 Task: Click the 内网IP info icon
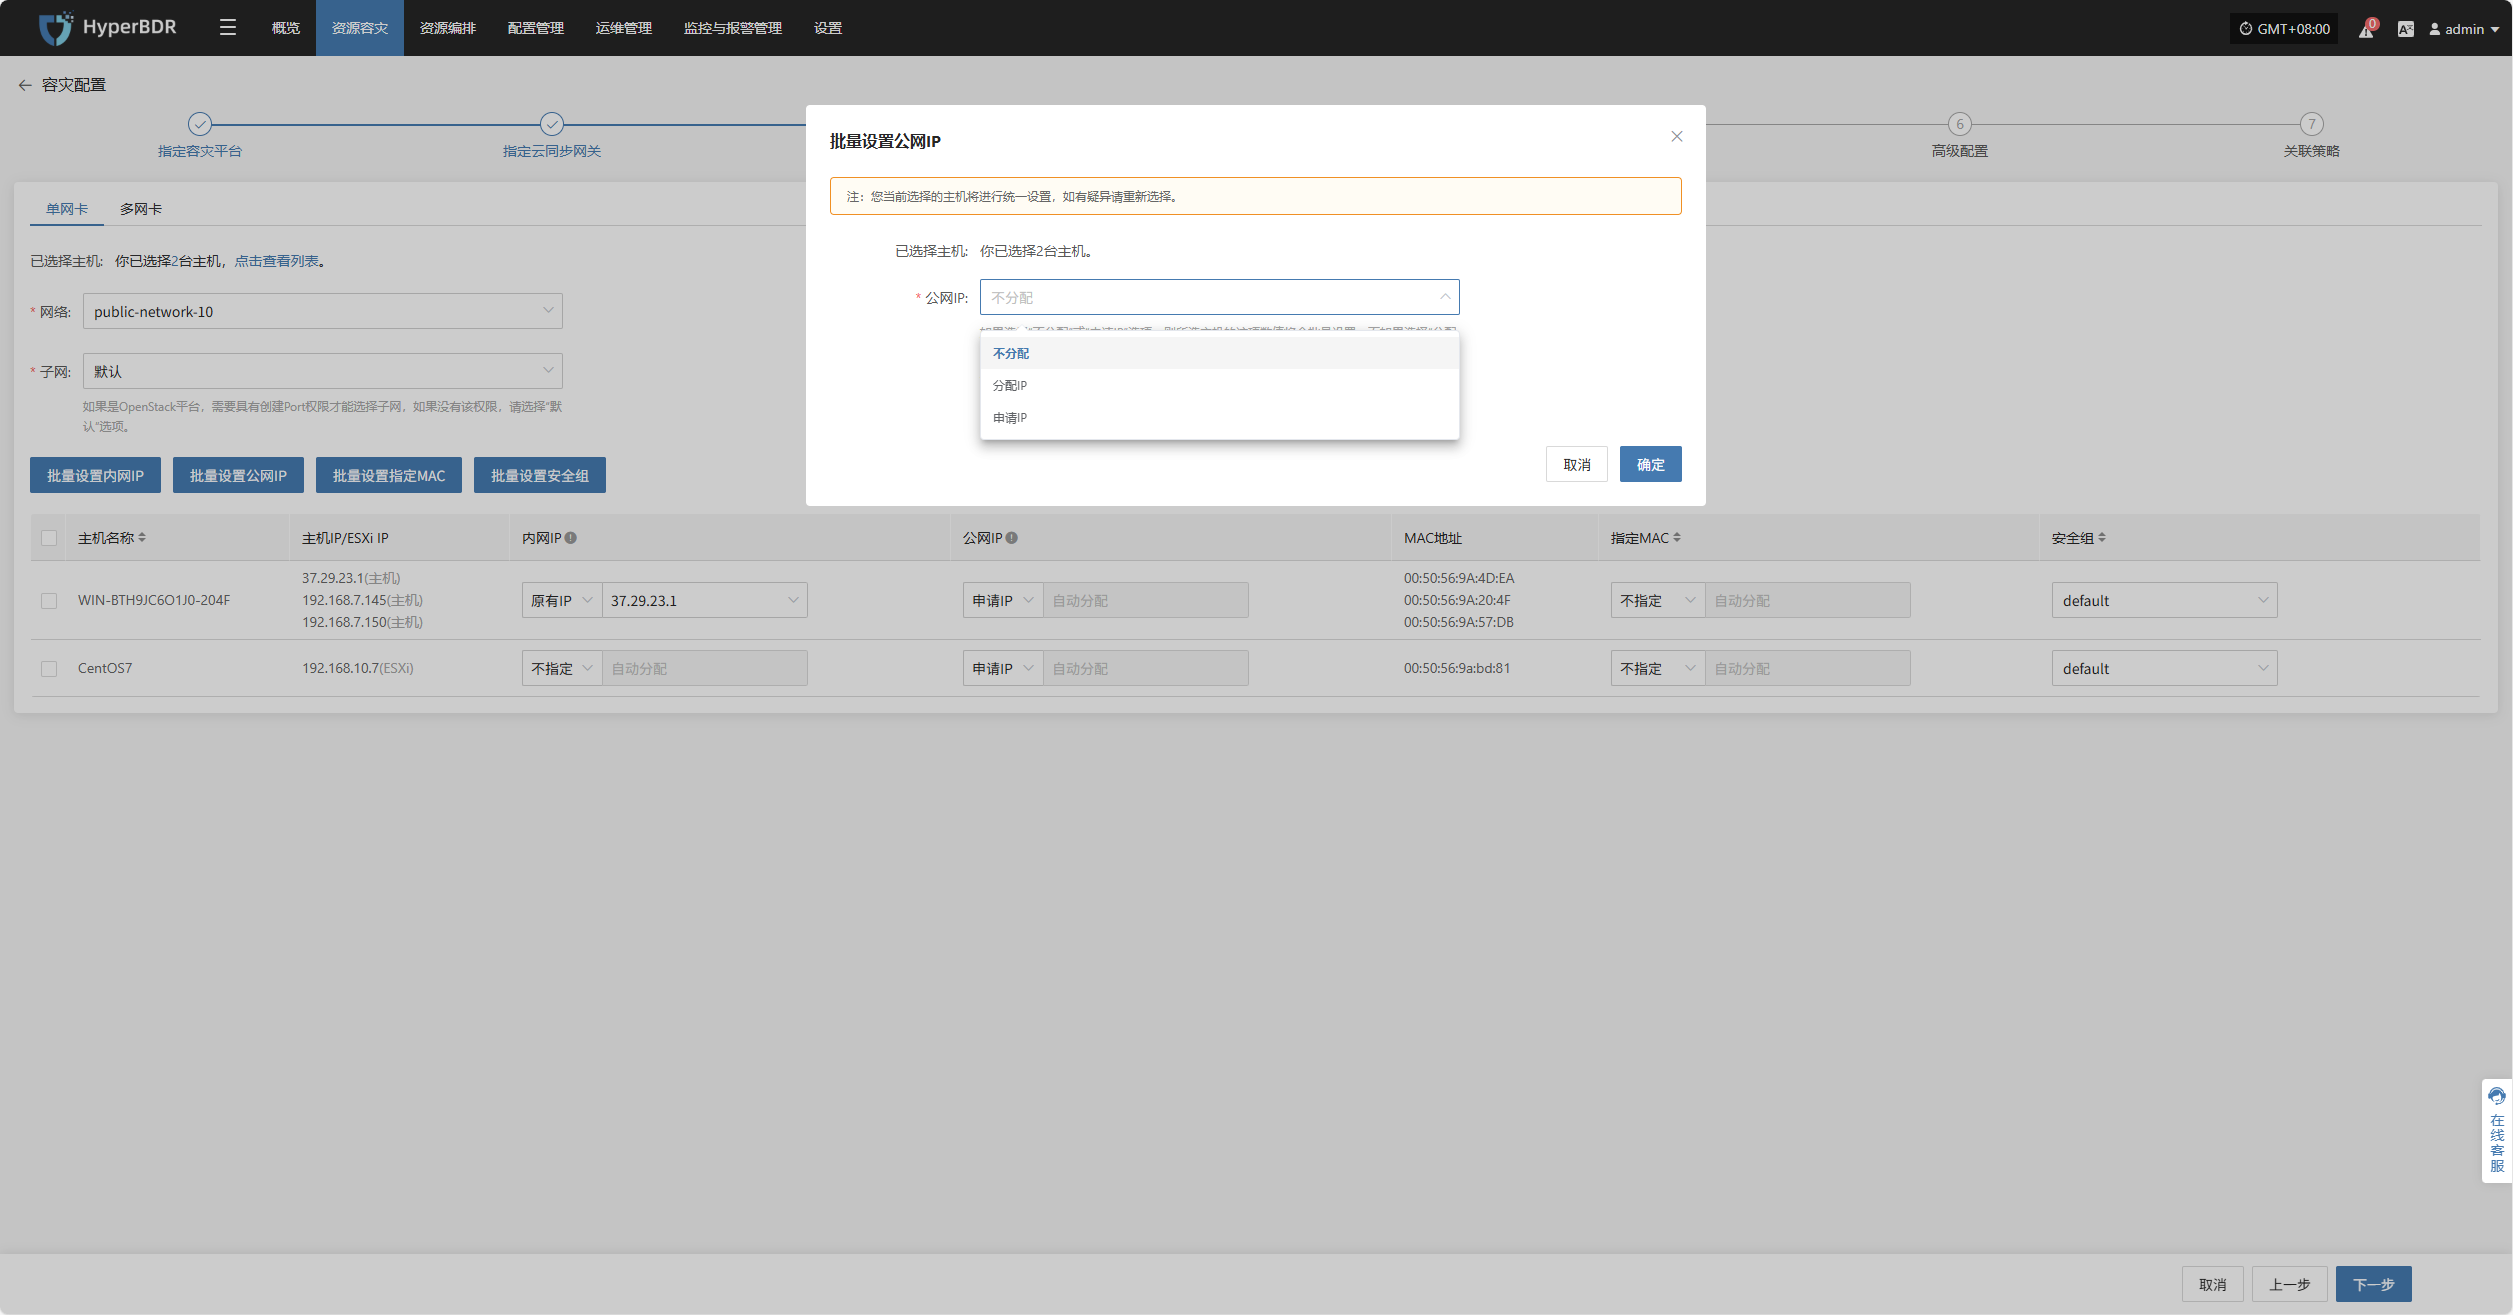tap(571, 538)
